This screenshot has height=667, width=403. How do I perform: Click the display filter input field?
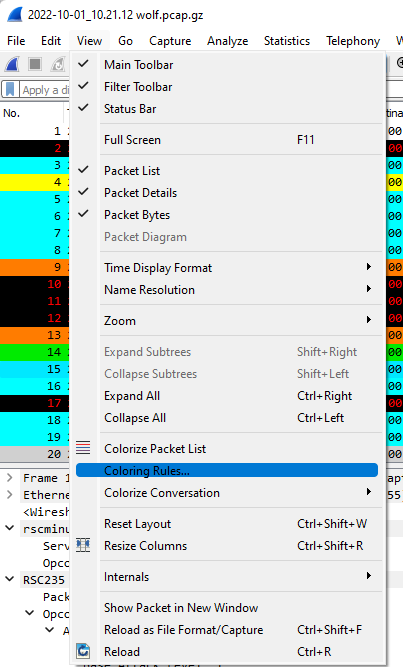(x=45, y=90)
